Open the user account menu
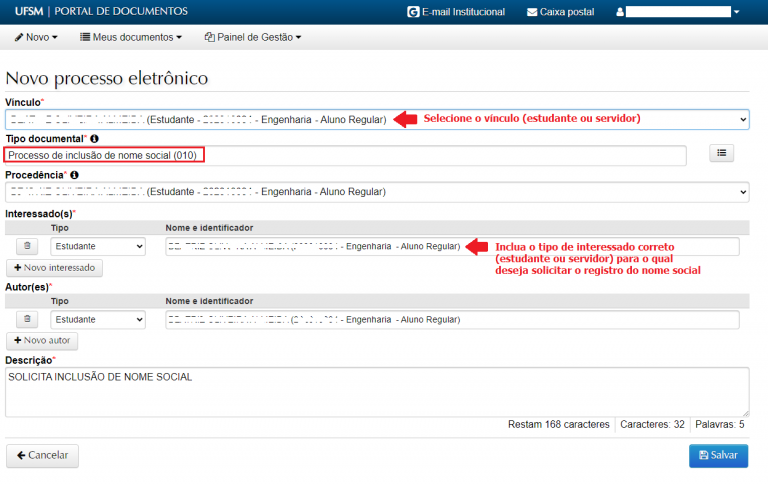This screenshot has height=485, width=768. tap(679, 12)
